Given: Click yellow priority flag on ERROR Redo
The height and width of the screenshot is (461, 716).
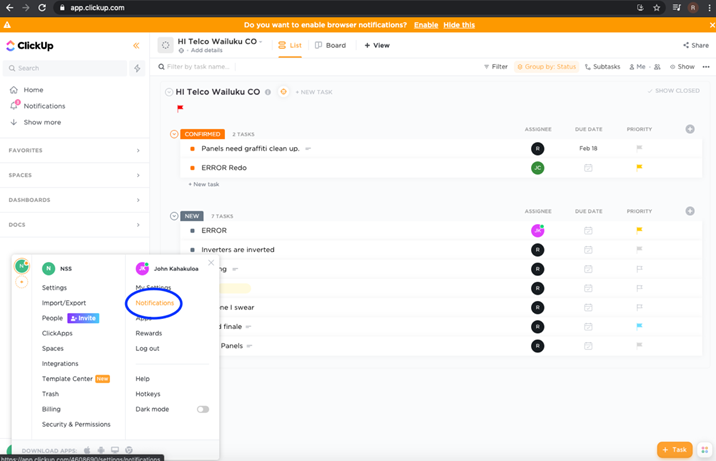Looking at the screenshot, I should pos(639,168).
